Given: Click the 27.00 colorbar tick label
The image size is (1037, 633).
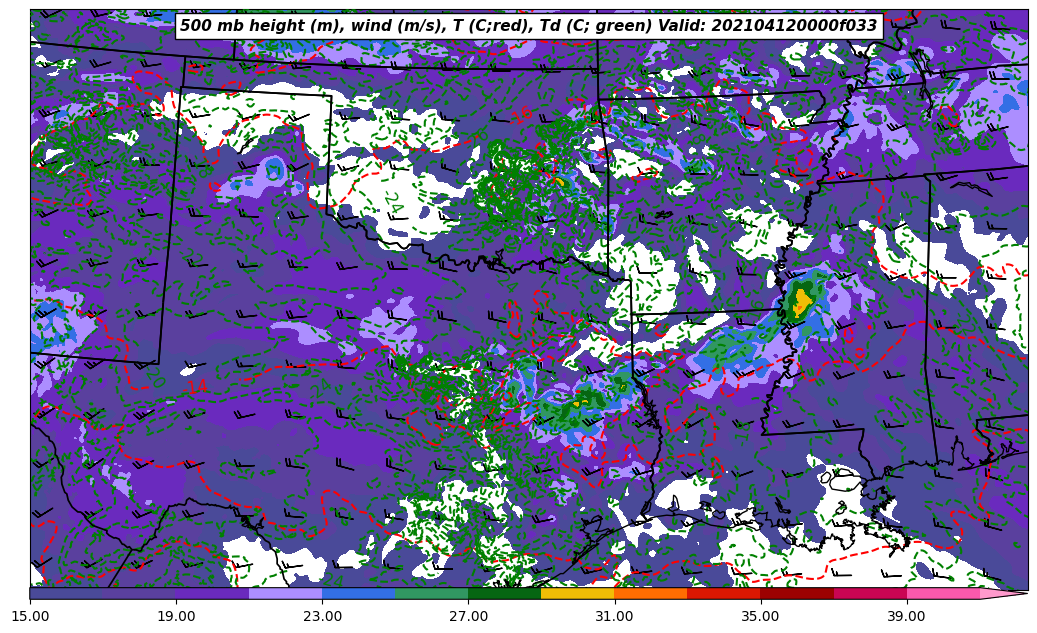Looking at the screenshot, I should [468, 616].
